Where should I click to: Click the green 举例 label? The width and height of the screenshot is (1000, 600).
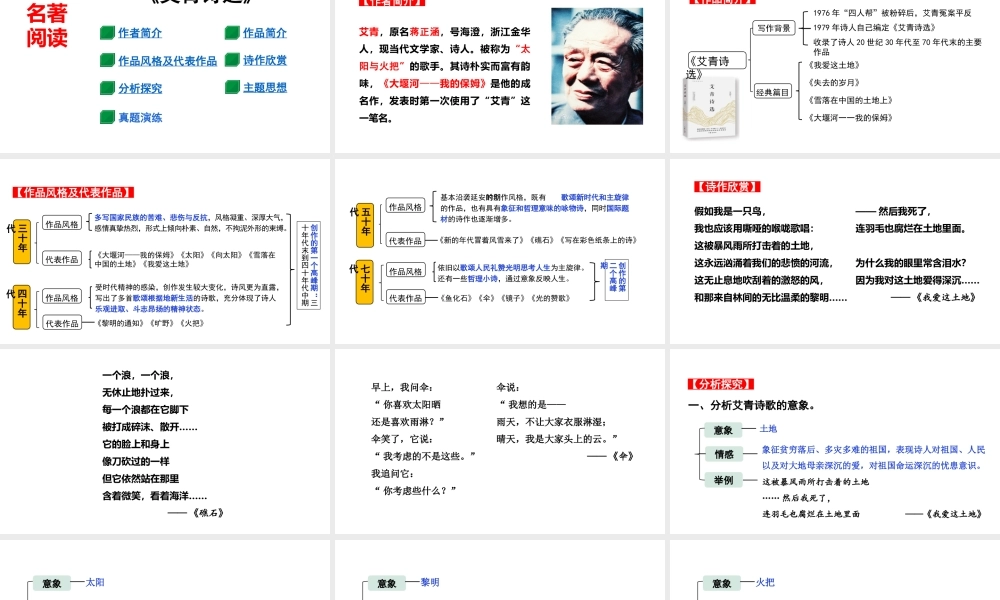click(723, 480)
